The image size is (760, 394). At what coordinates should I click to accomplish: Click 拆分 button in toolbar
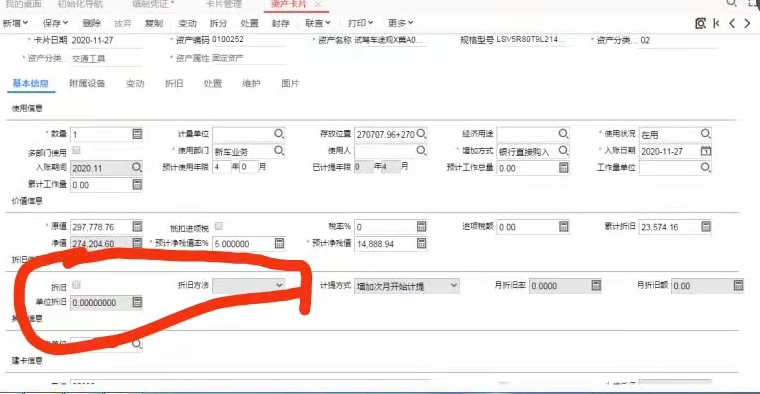coord(218,23)
